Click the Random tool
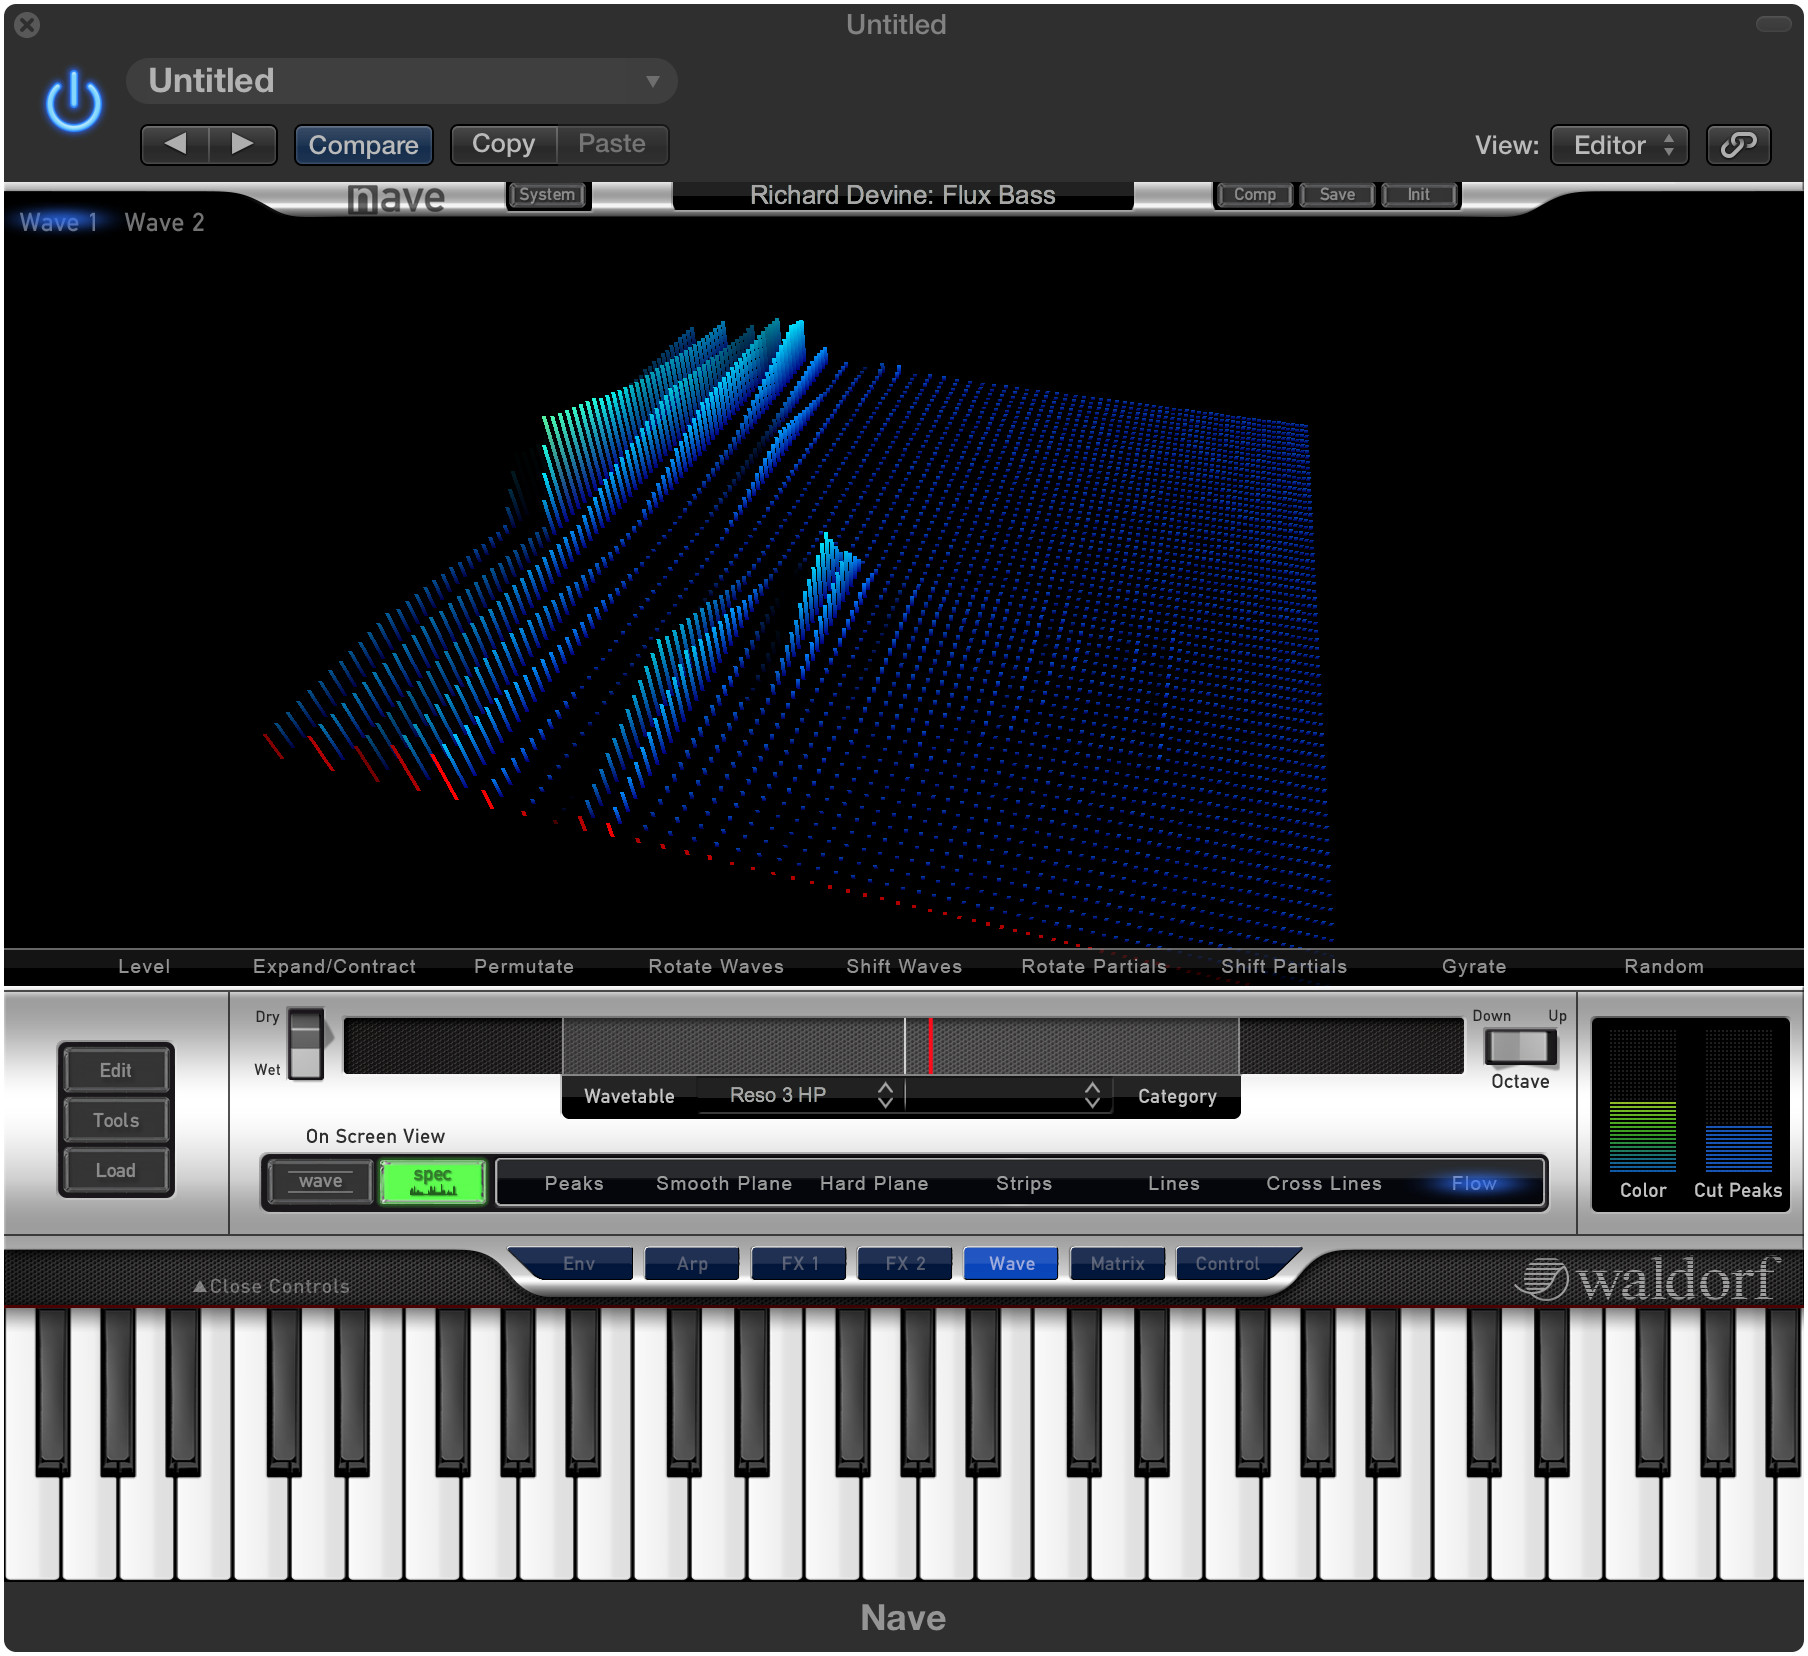1808x1656 pixels. click(1664, 966)
